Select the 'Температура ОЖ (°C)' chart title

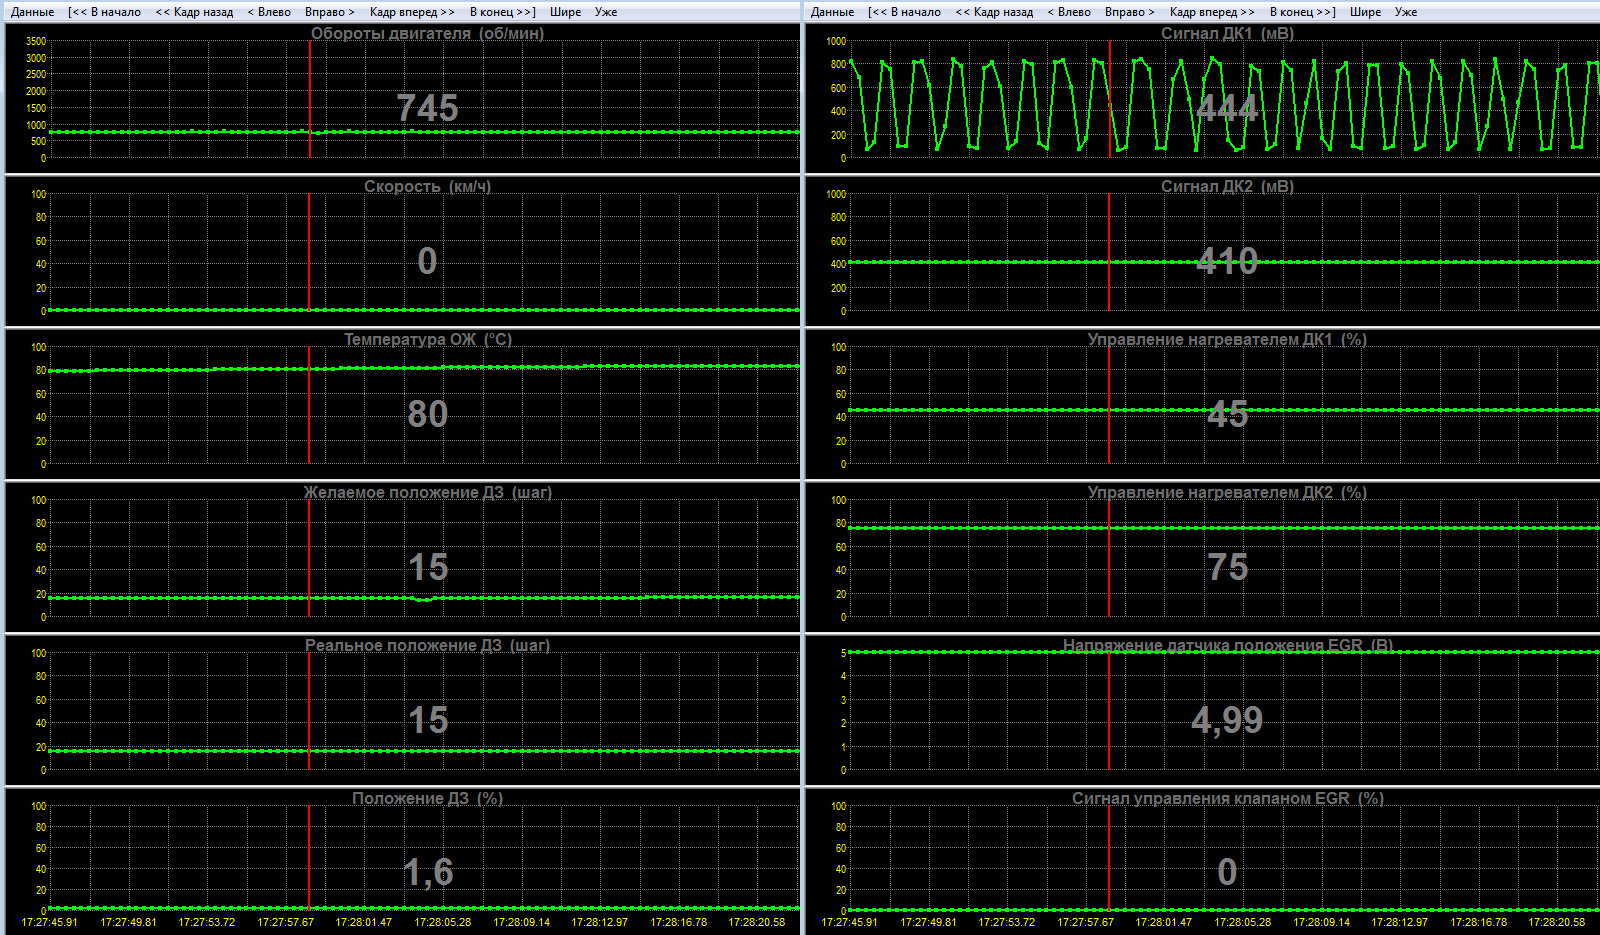pos(427,340)
